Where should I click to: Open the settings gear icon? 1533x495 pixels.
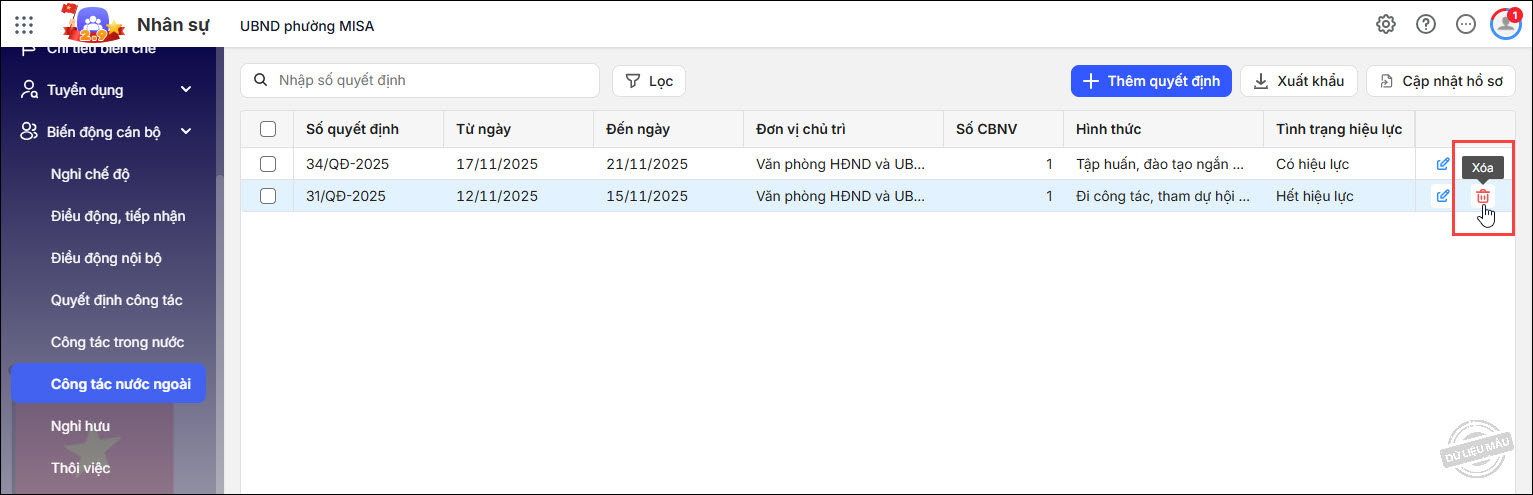[x=1385, y=25]
